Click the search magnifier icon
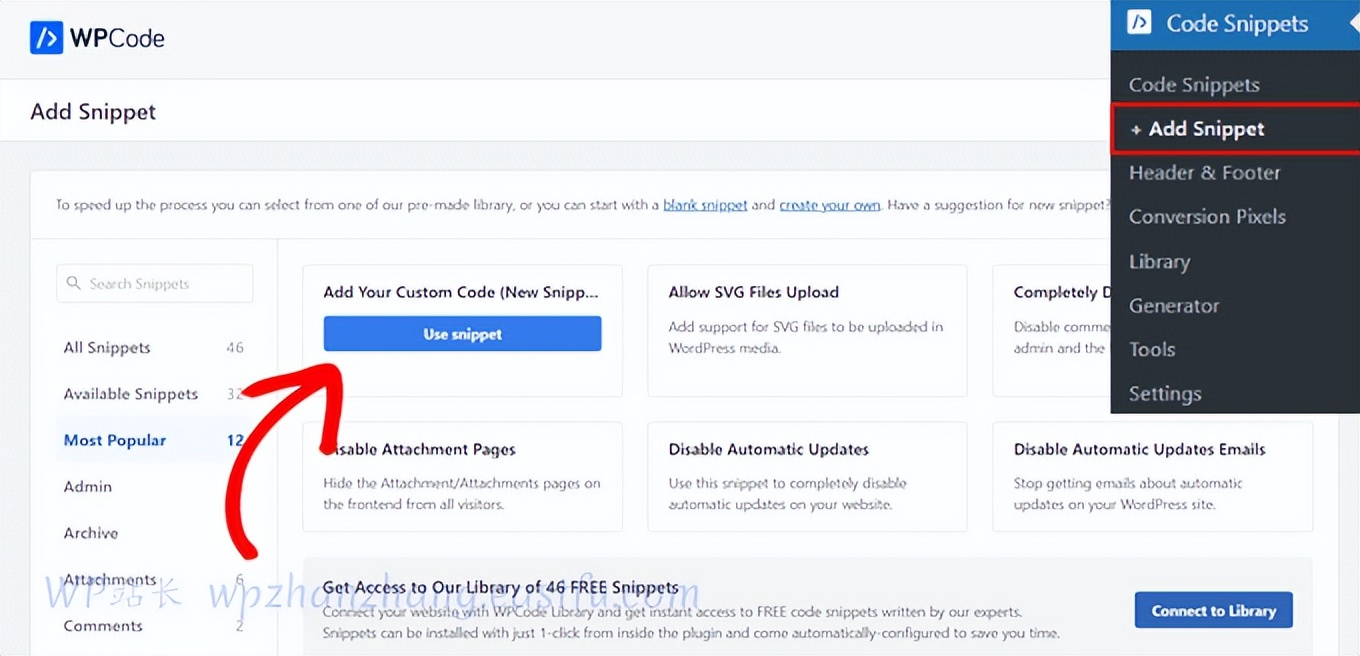This screenshot has height=656, width=1360. tap(73, 284)
